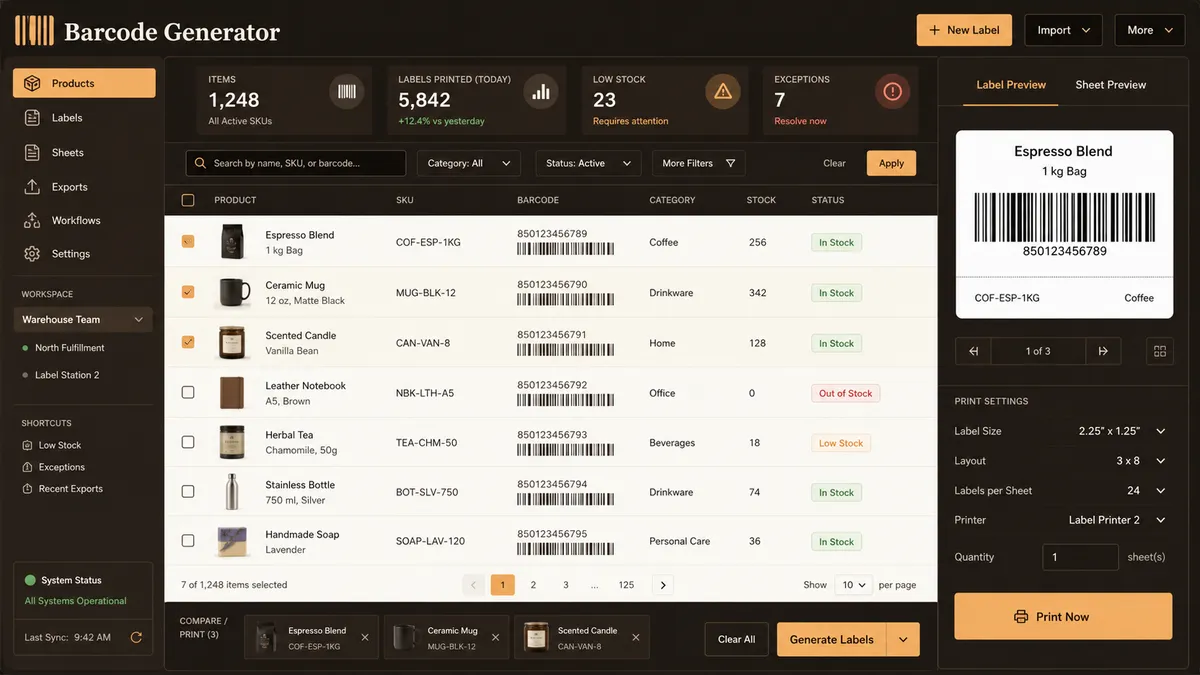Viewport: 1200px width, 675px height.
Task: Open the Exceptions shortcut
Action: tap(54, 467)
